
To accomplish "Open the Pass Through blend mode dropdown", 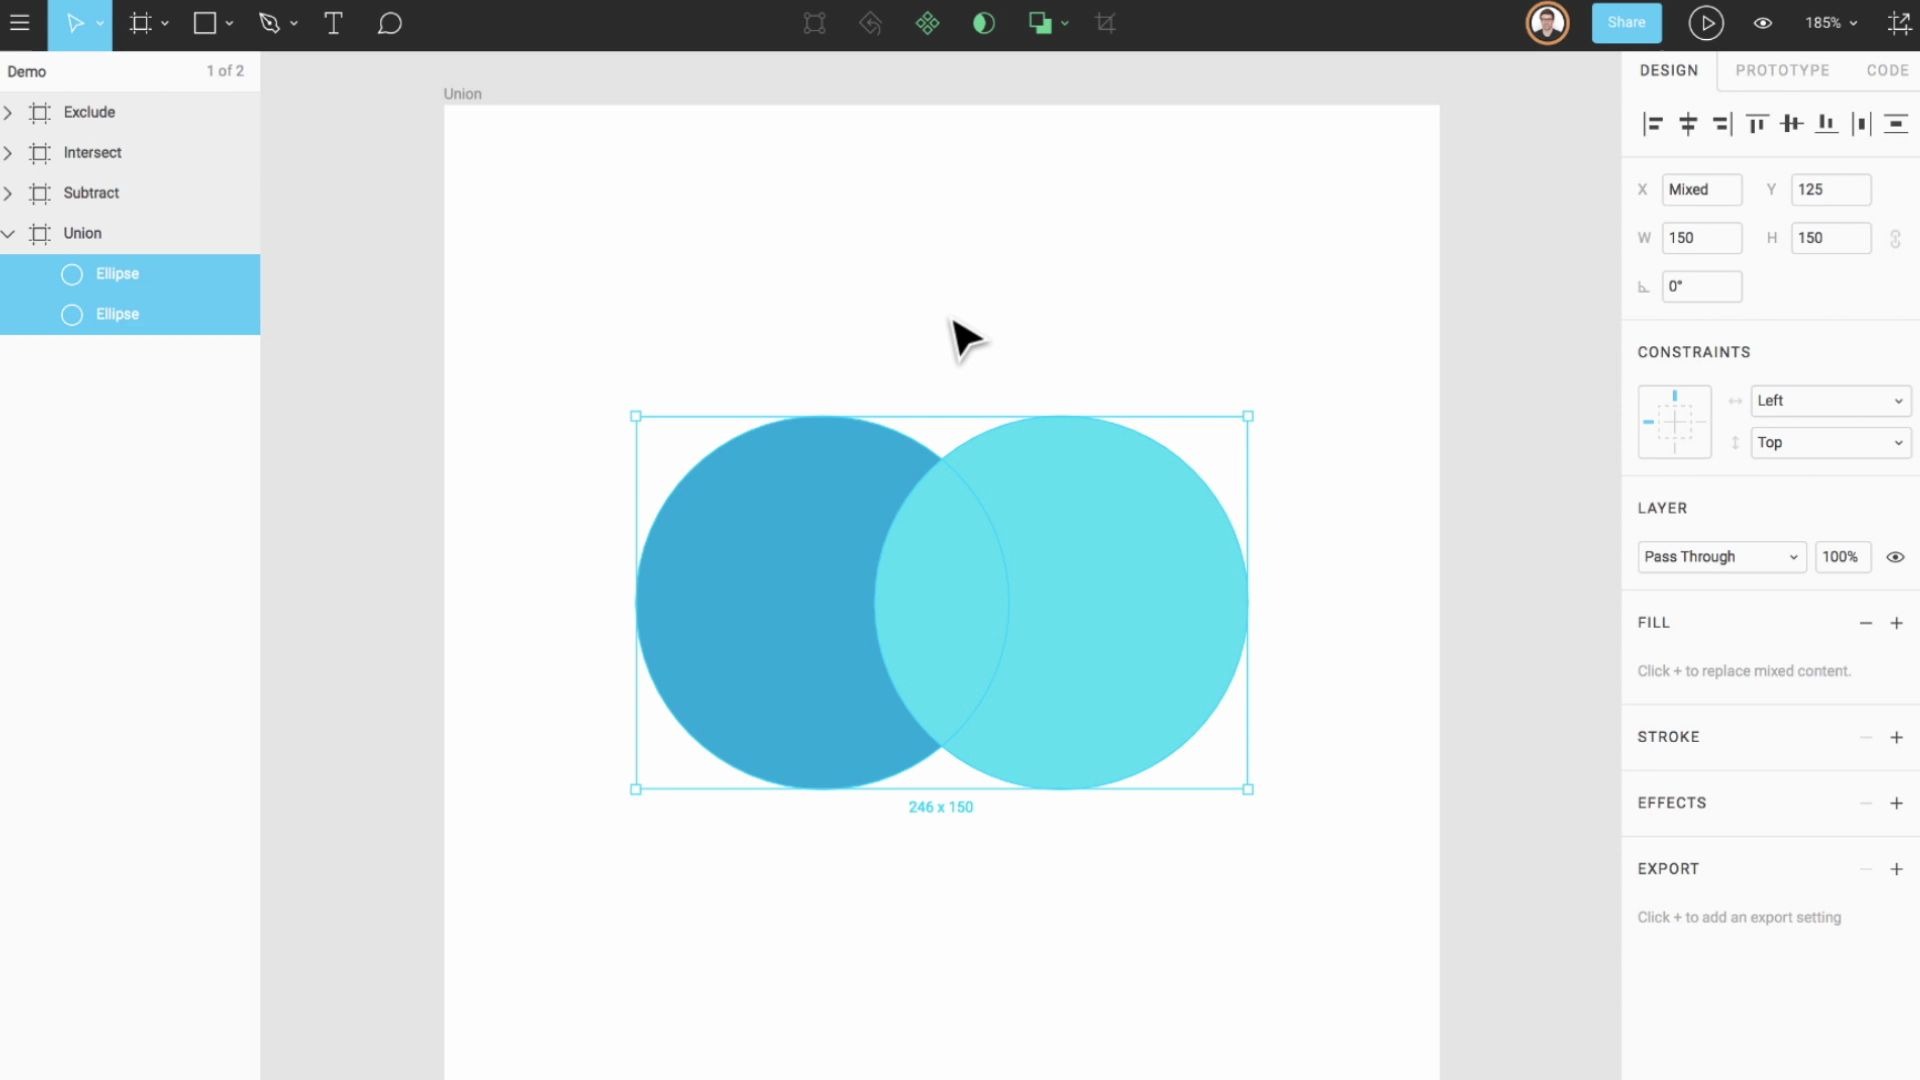I will (1720, 557).
